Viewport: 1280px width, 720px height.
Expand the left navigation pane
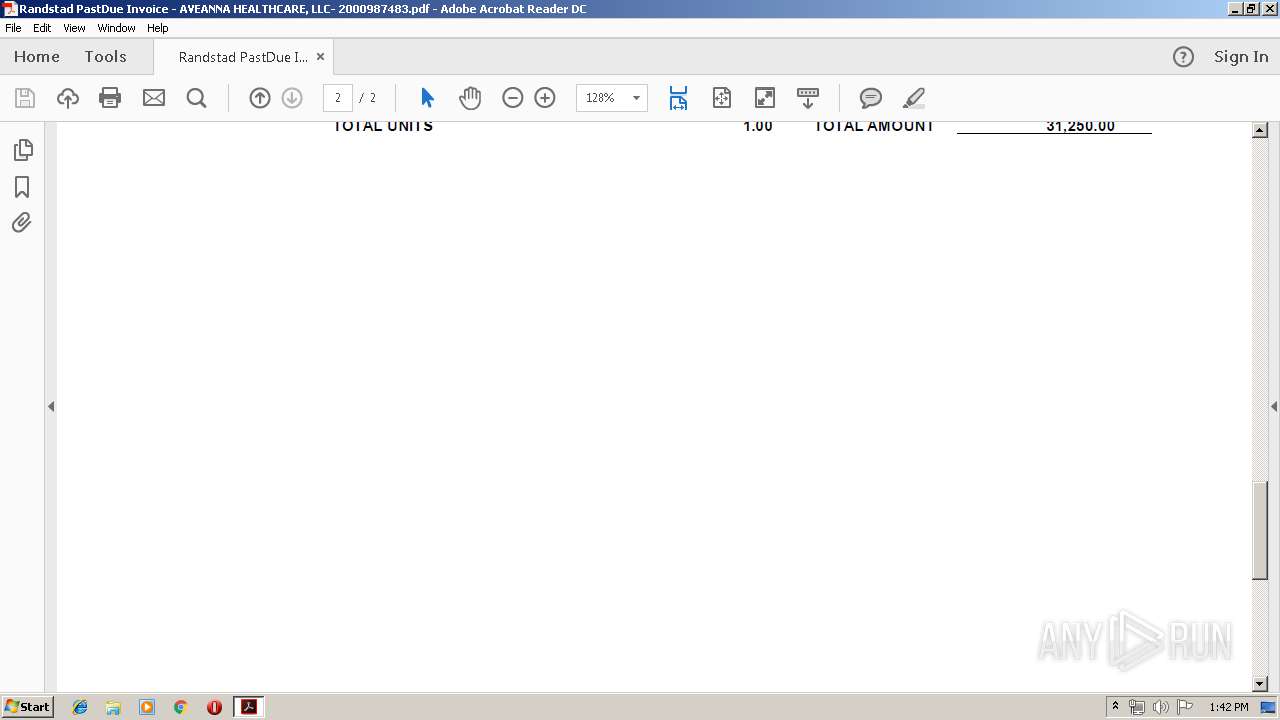[x=51, y=406]
